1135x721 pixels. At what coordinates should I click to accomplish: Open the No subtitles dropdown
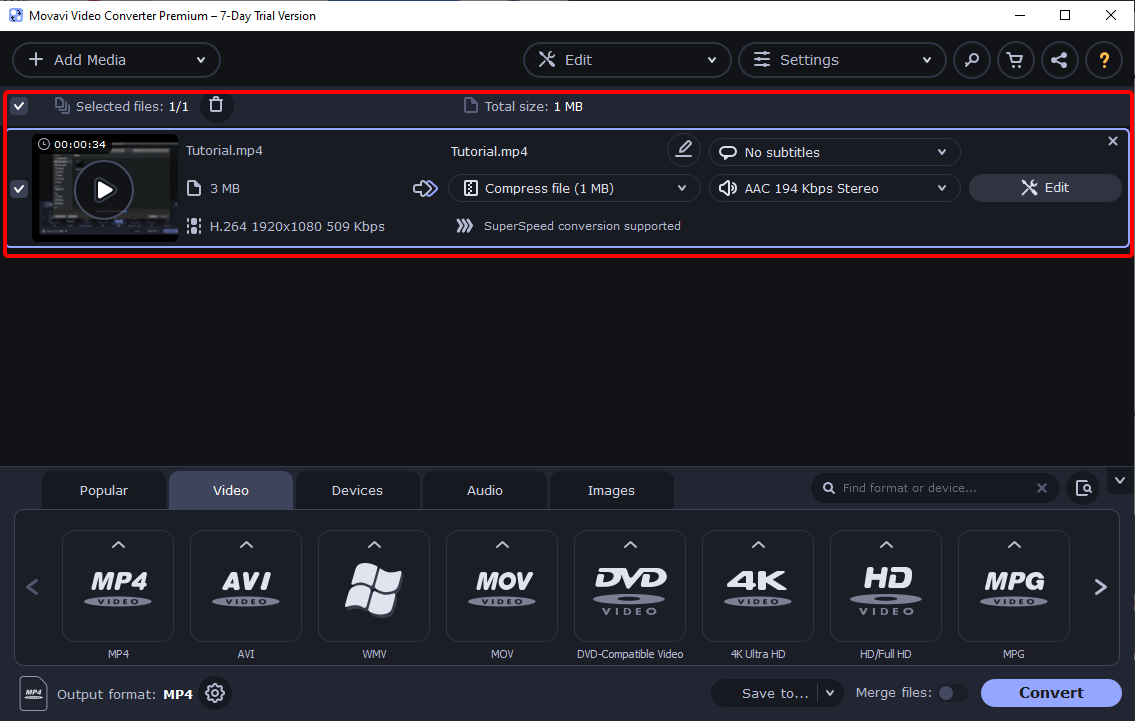pyautogui.click(x=834, y=152)
